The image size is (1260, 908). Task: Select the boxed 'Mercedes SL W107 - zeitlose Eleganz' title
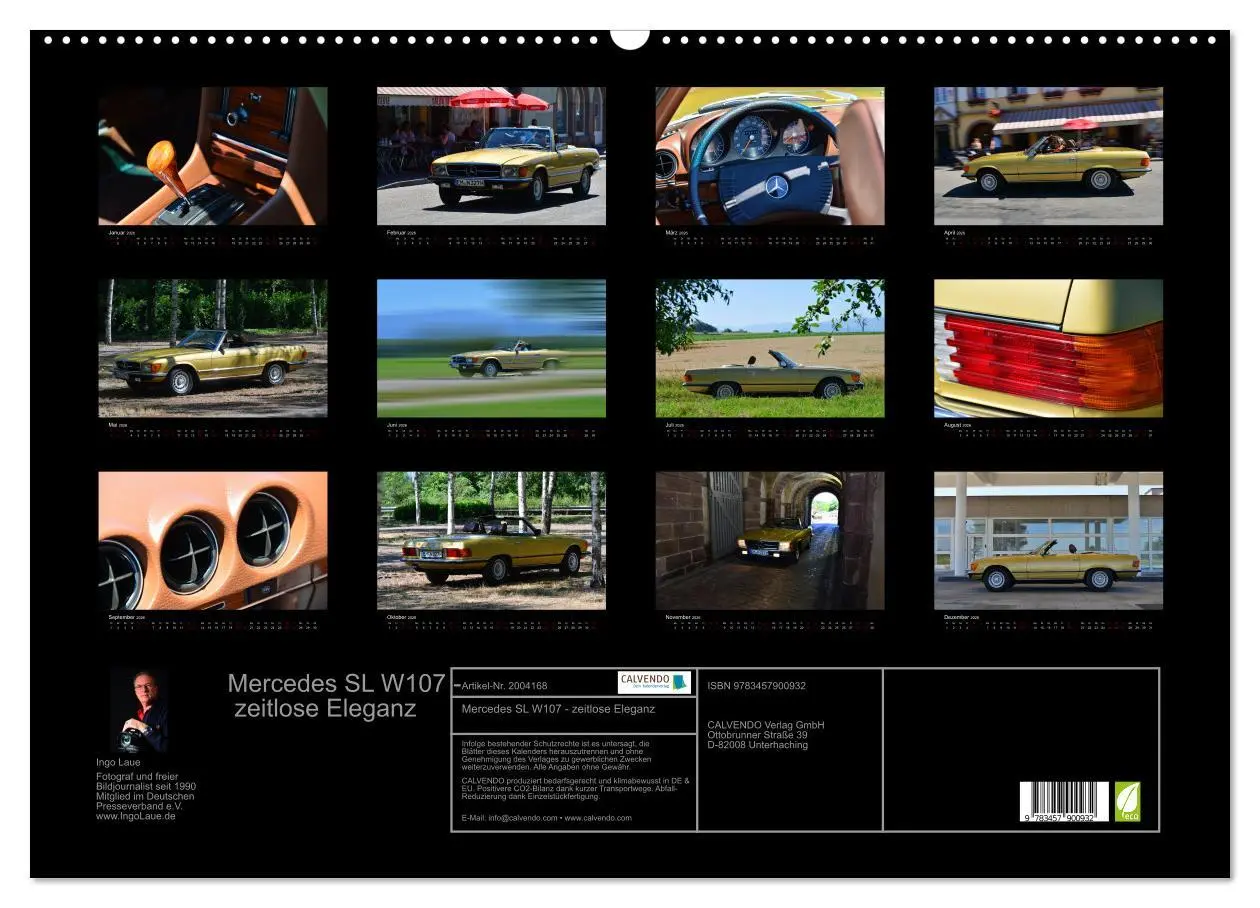click(x=558, y=708)
